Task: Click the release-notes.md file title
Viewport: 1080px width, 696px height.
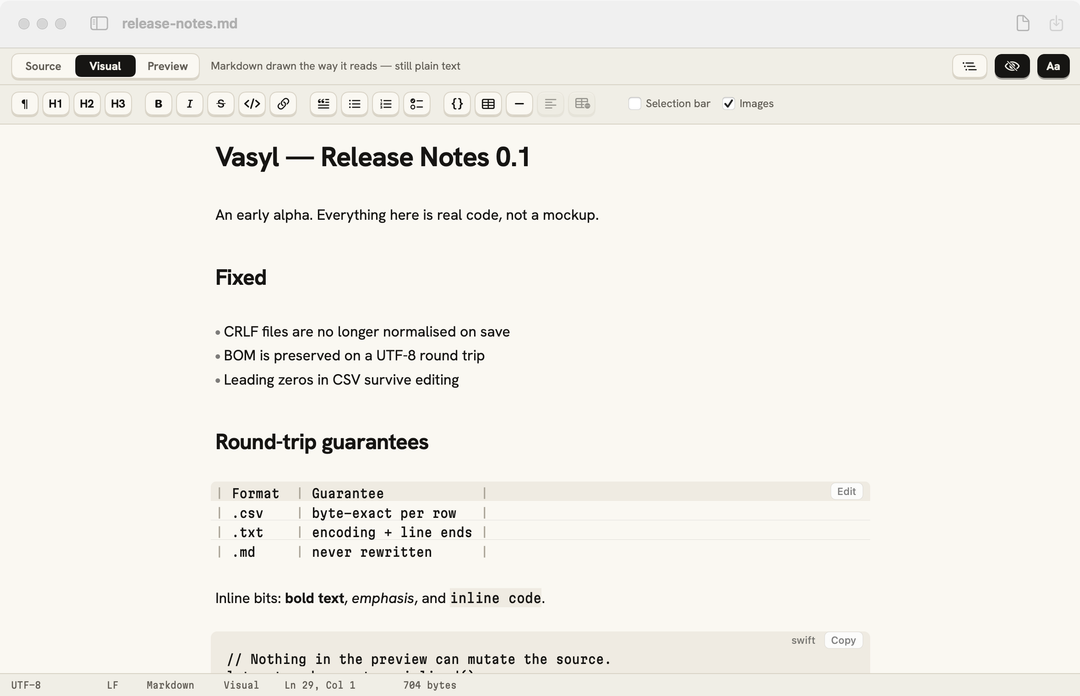Action: click(x=180, y=23)
